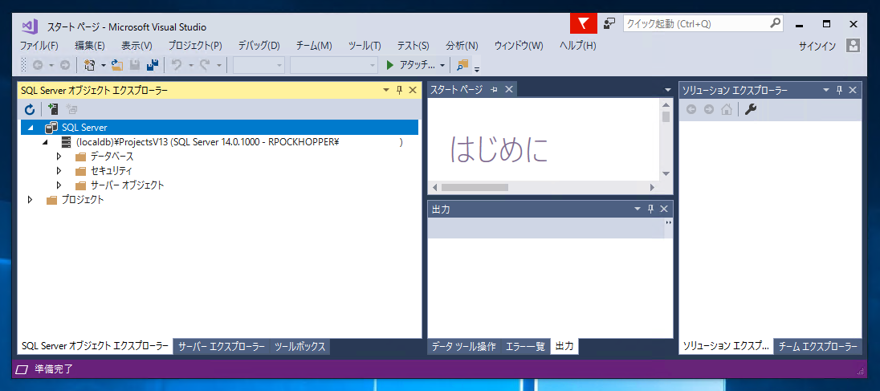Viewport: 880px width, 391px height.
Task: Click the Find in Files toolbar icon
Action: 462,65
